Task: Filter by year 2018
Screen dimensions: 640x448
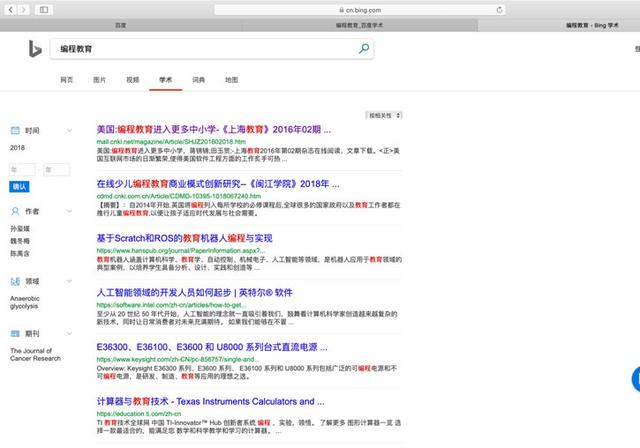Action: (x=17, y=148)
